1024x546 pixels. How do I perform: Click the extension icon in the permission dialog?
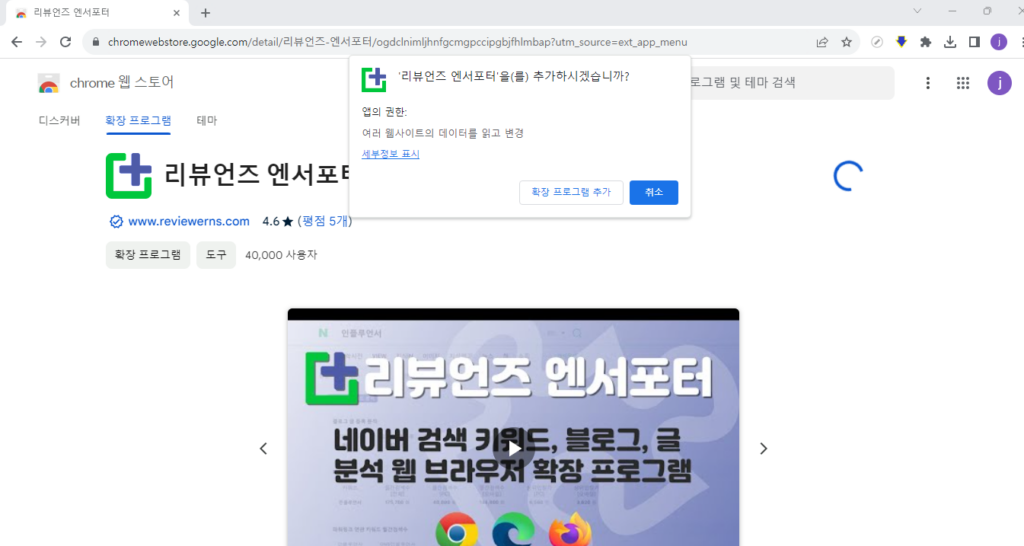point(374,80)
